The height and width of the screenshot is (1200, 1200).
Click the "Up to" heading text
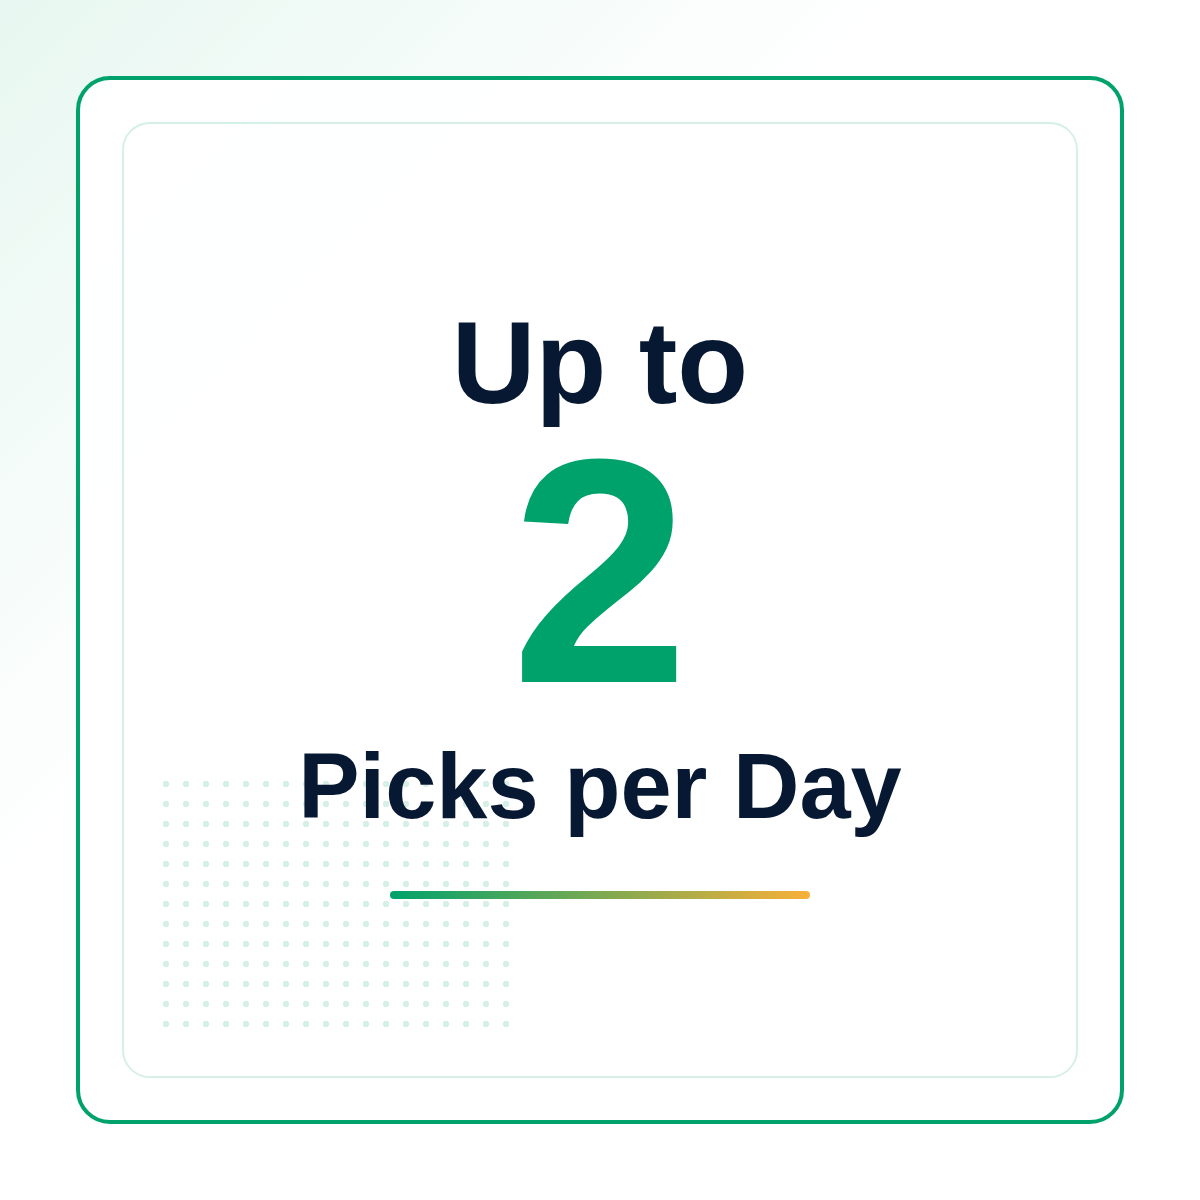(600, 366)
